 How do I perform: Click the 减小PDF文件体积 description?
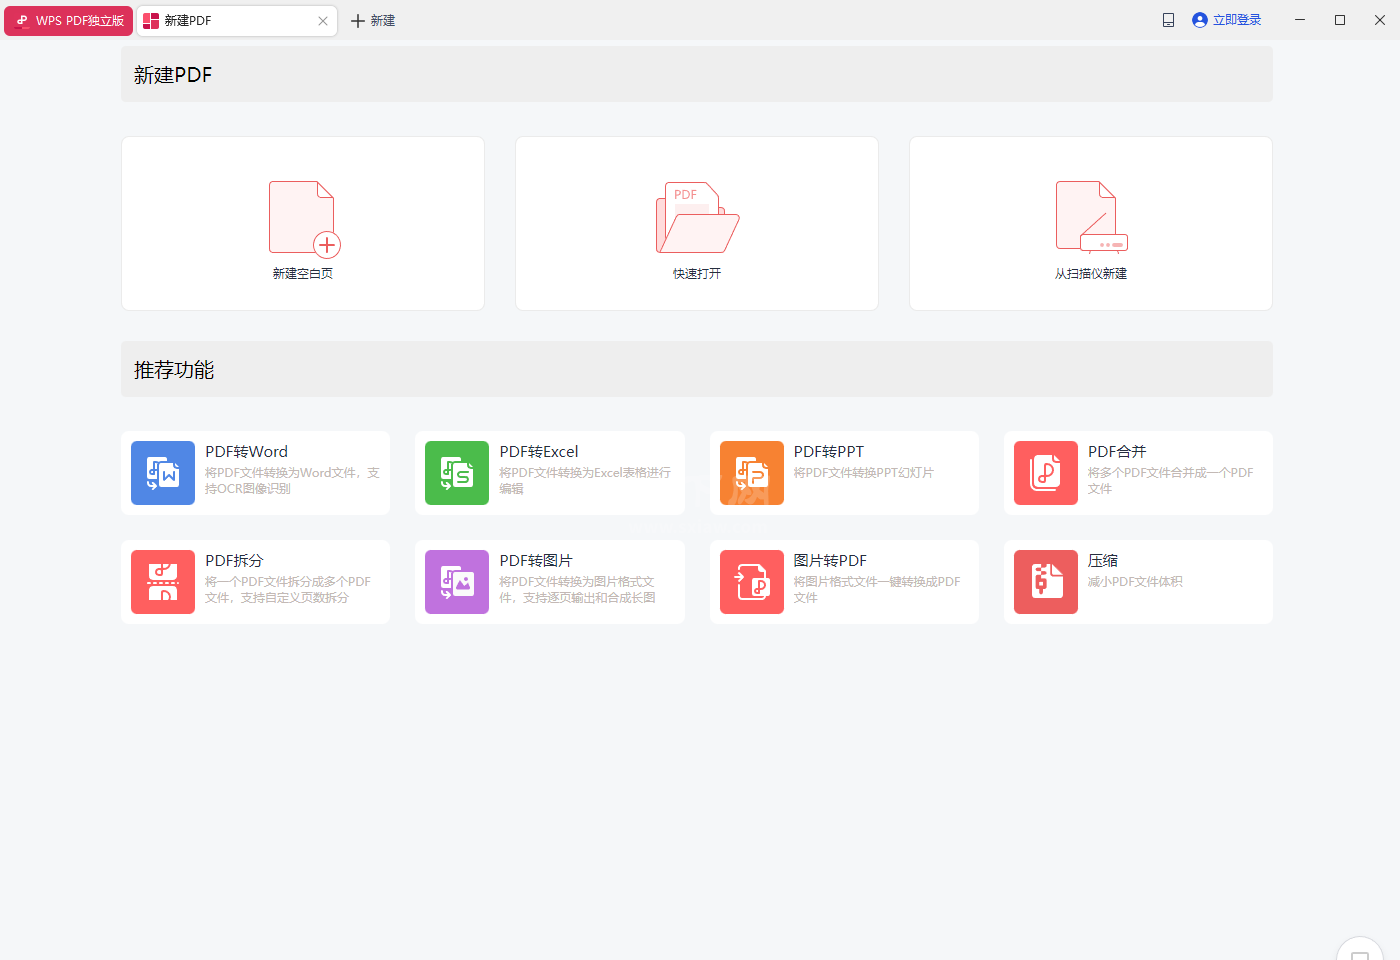[x=1135, y=582]
